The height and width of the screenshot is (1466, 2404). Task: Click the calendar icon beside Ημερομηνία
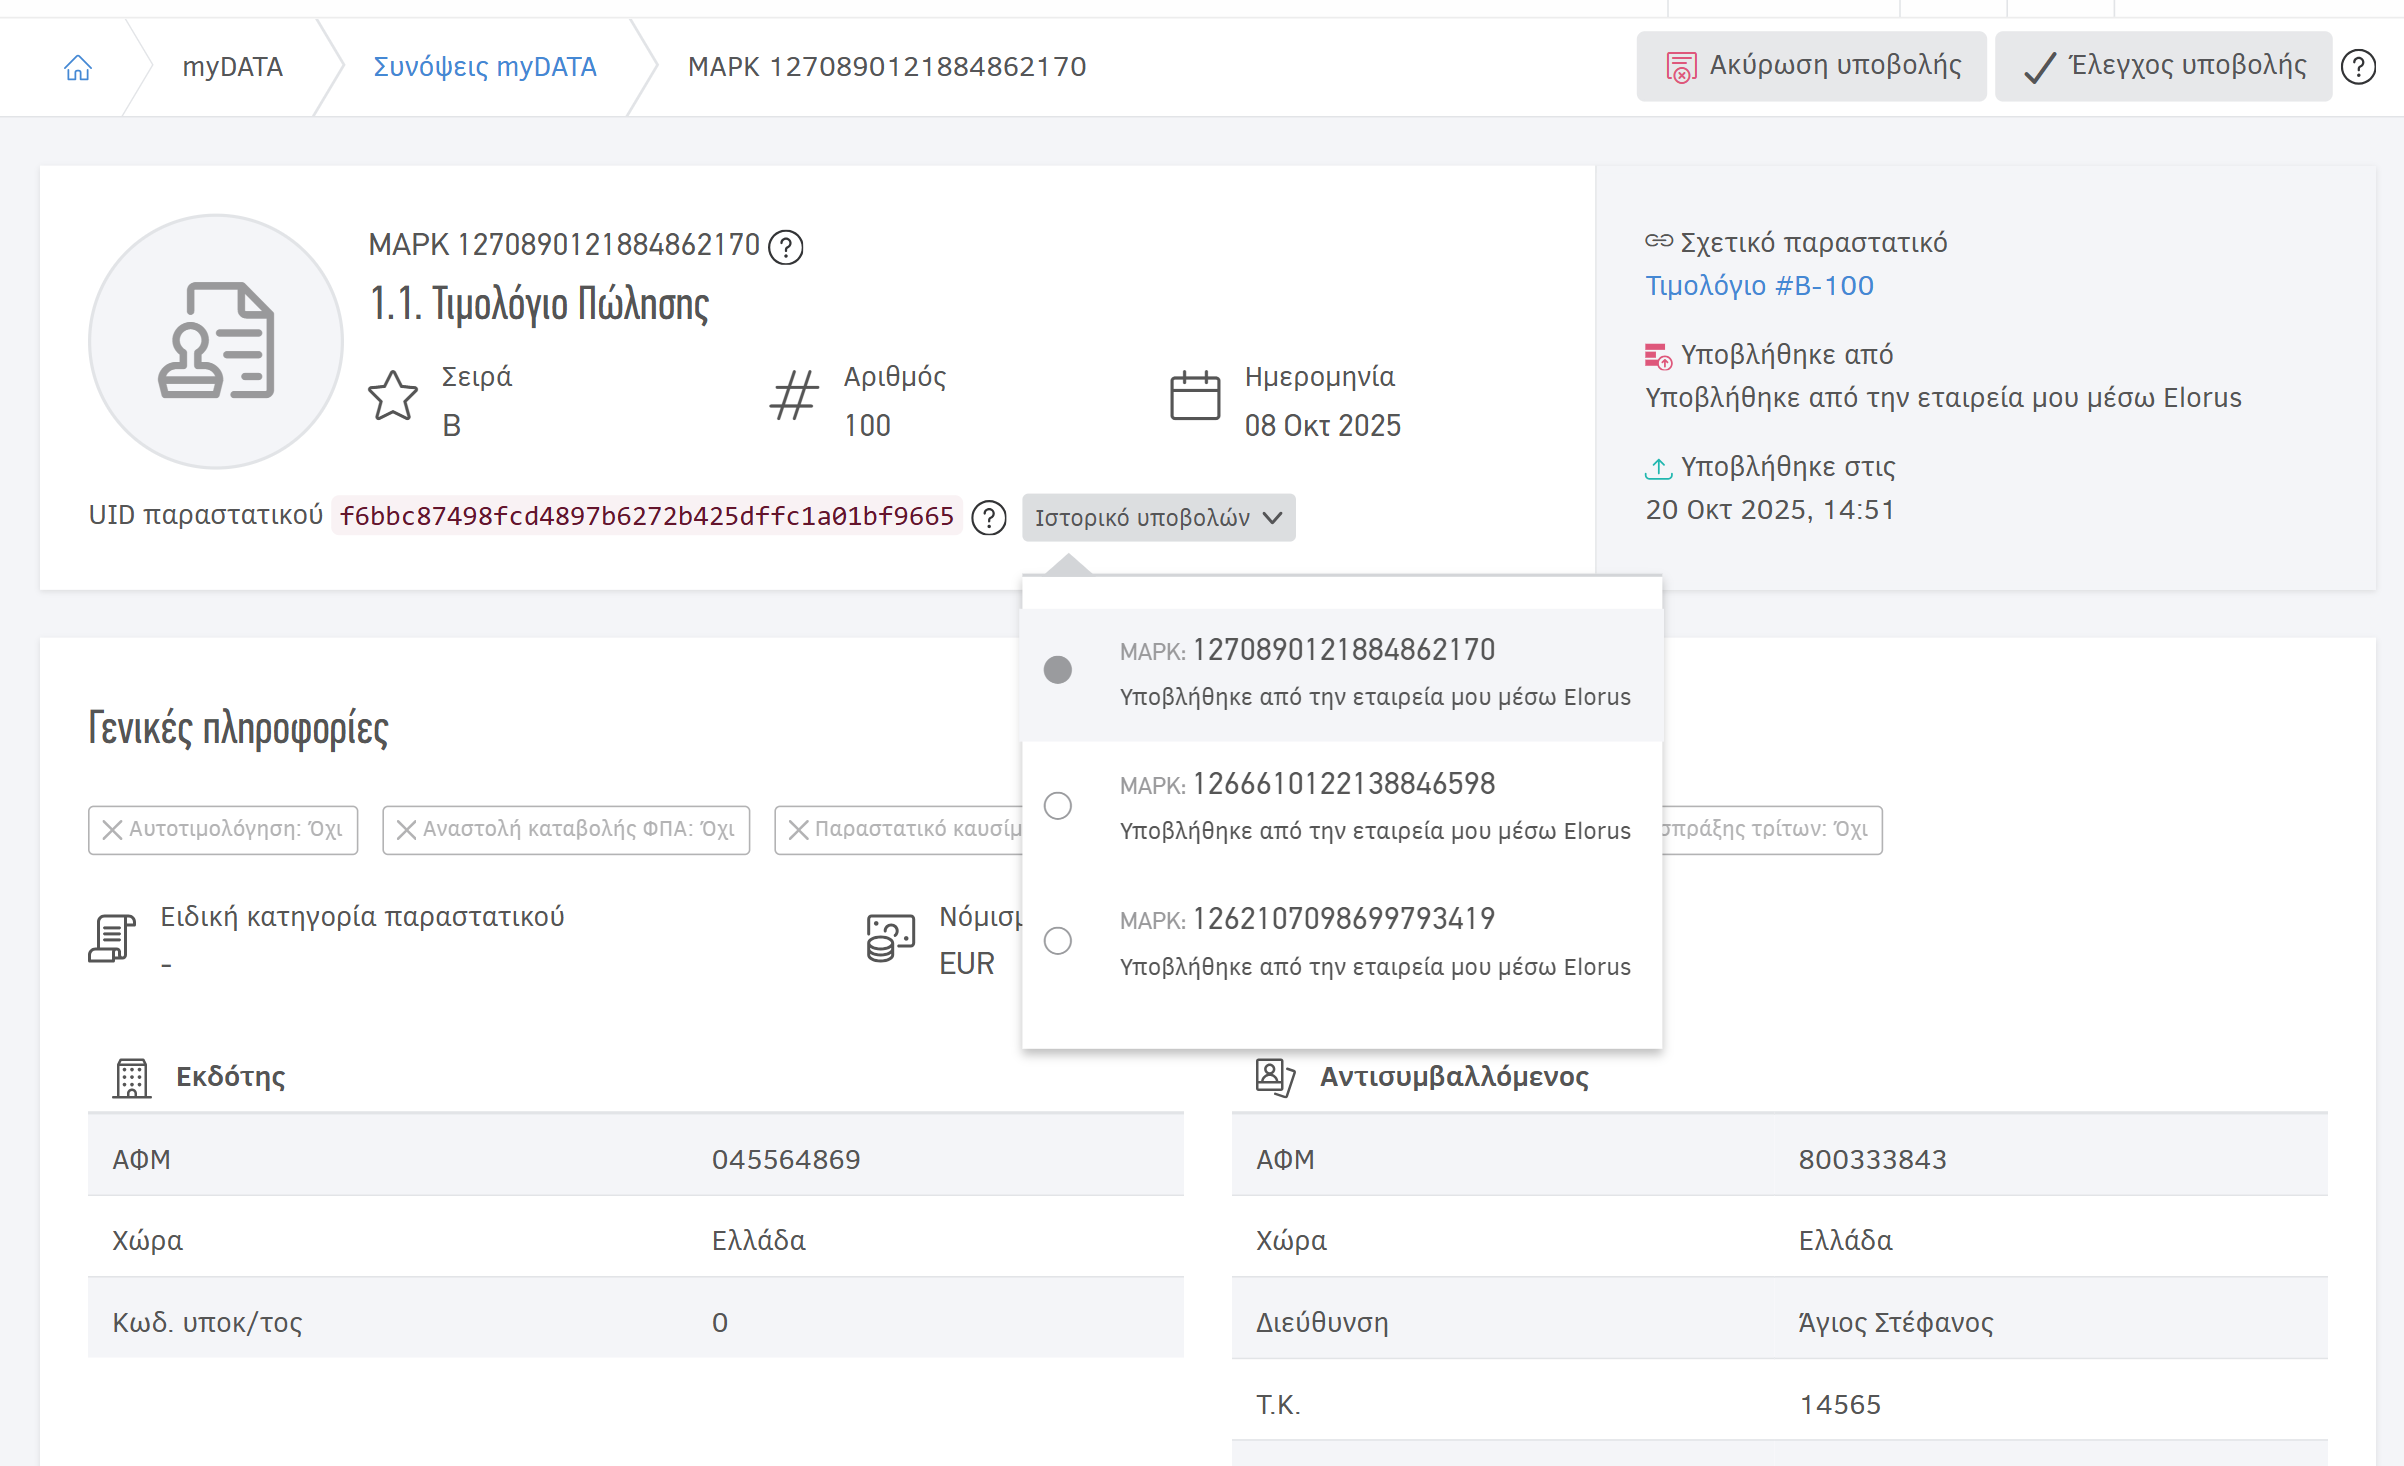point(1195,397)
